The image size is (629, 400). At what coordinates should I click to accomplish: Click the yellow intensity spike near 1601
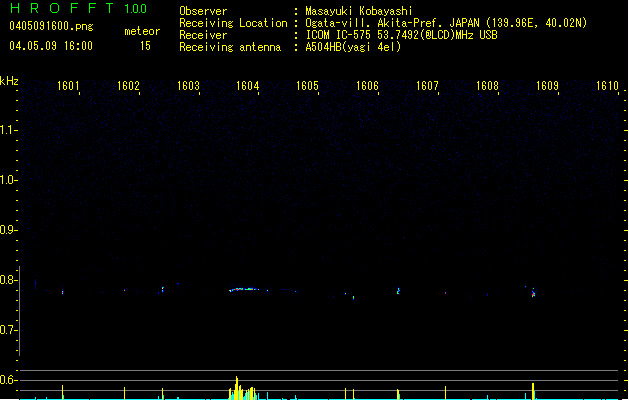coord(62,392)
